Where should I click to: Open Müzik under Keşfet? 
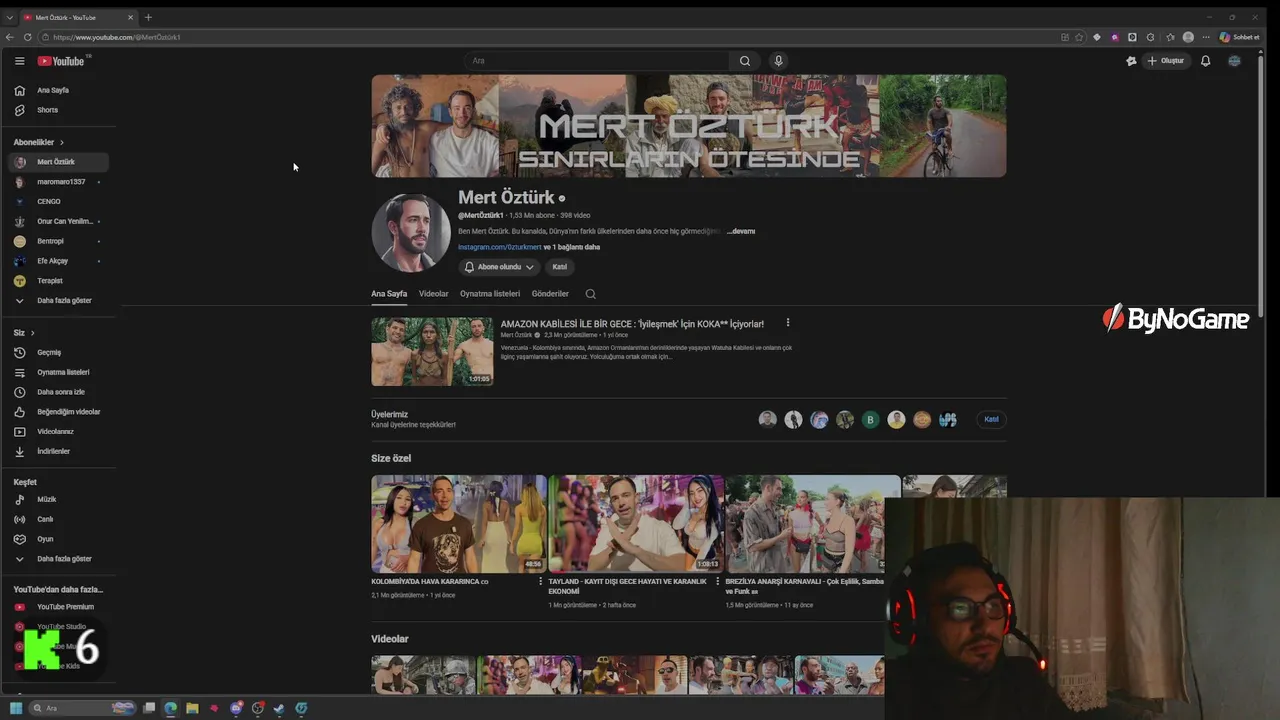tap(60, 499)
